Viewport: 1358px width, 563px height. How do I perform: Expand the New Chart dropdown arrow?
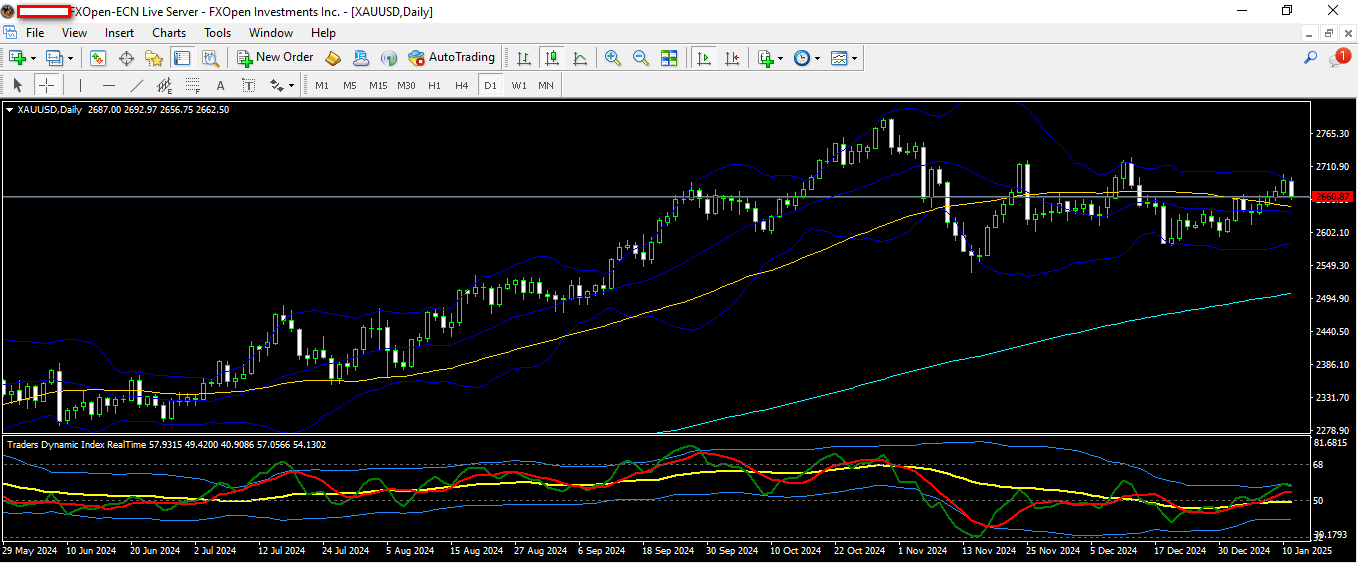click(x=33, y=58)
